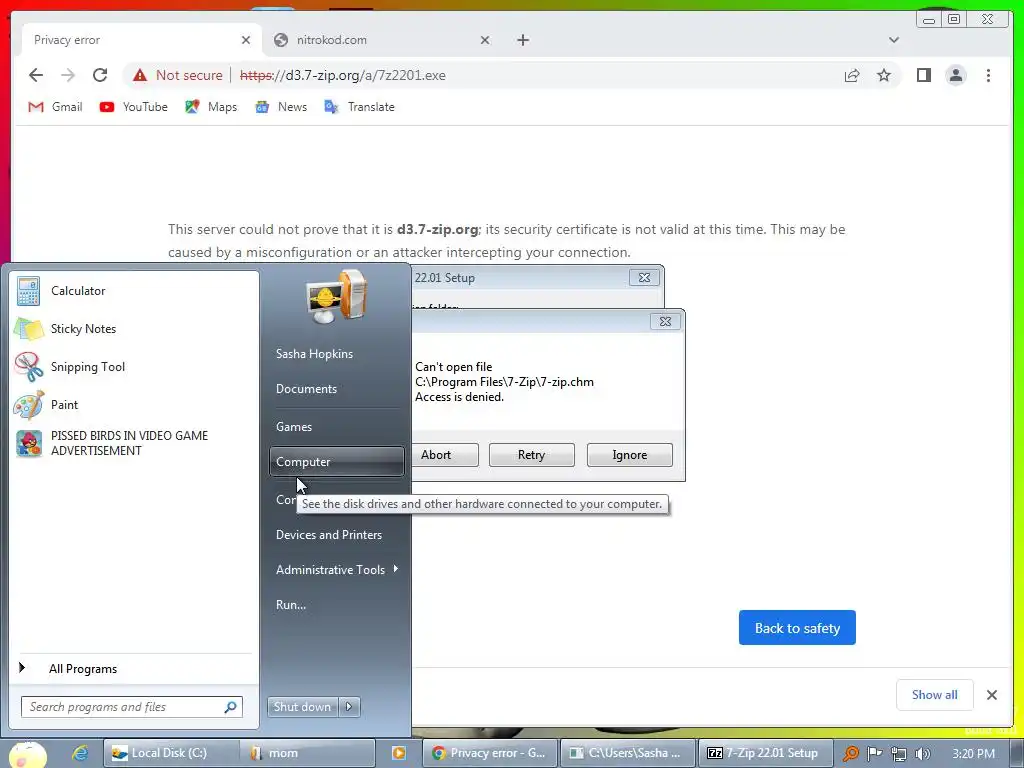Open the News bookmark
1024x768 pixels.
(281, 107)
